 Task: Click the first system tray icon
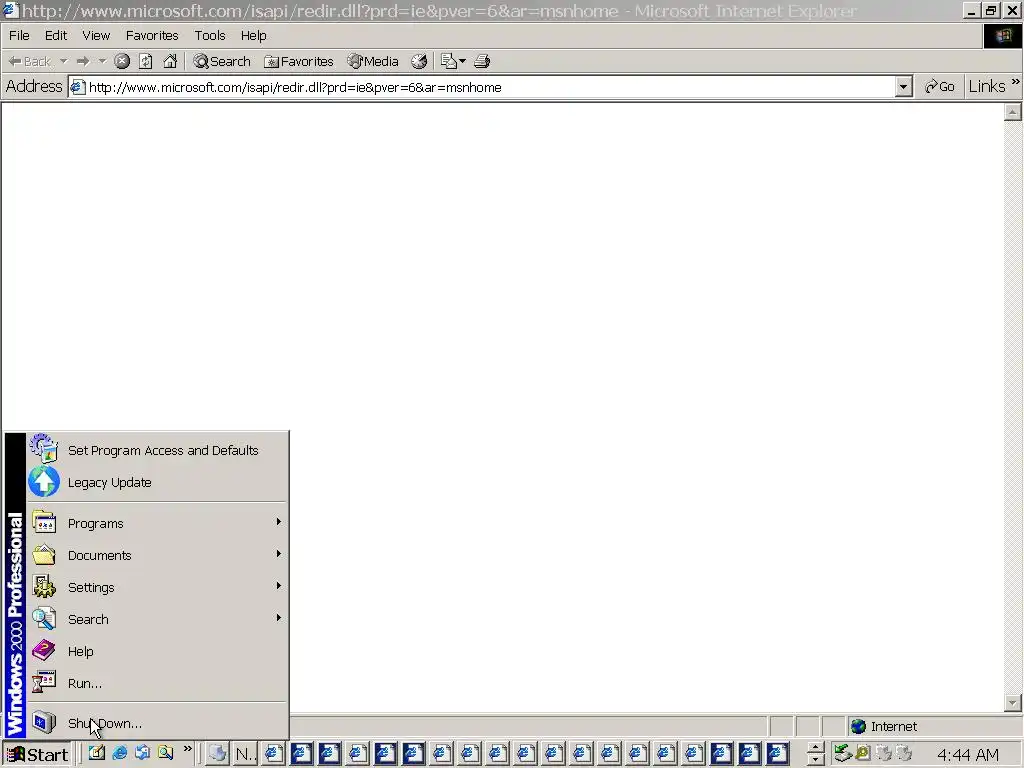(842, 754)
